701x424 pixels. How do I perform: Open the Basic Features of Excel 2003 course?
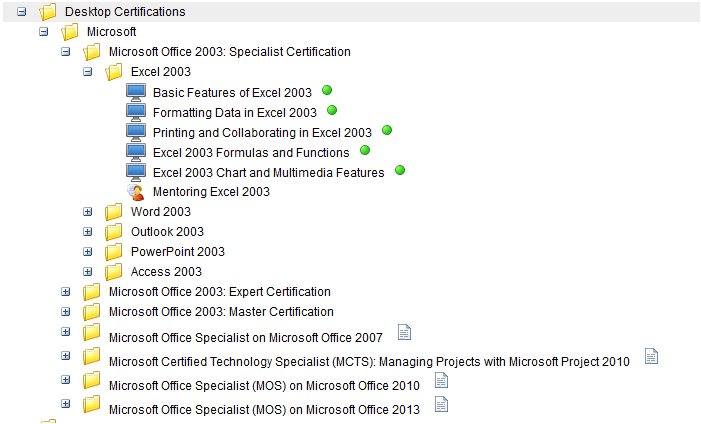[232, 93]
